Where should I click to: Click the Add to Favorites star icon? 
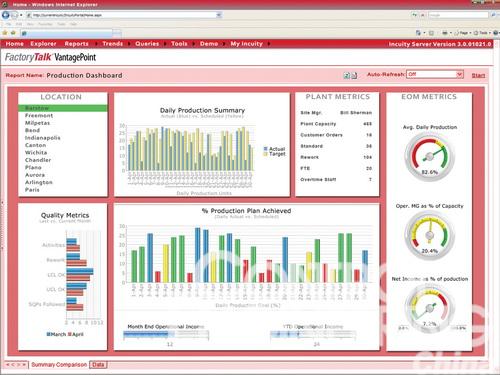(x=13, y=33)
